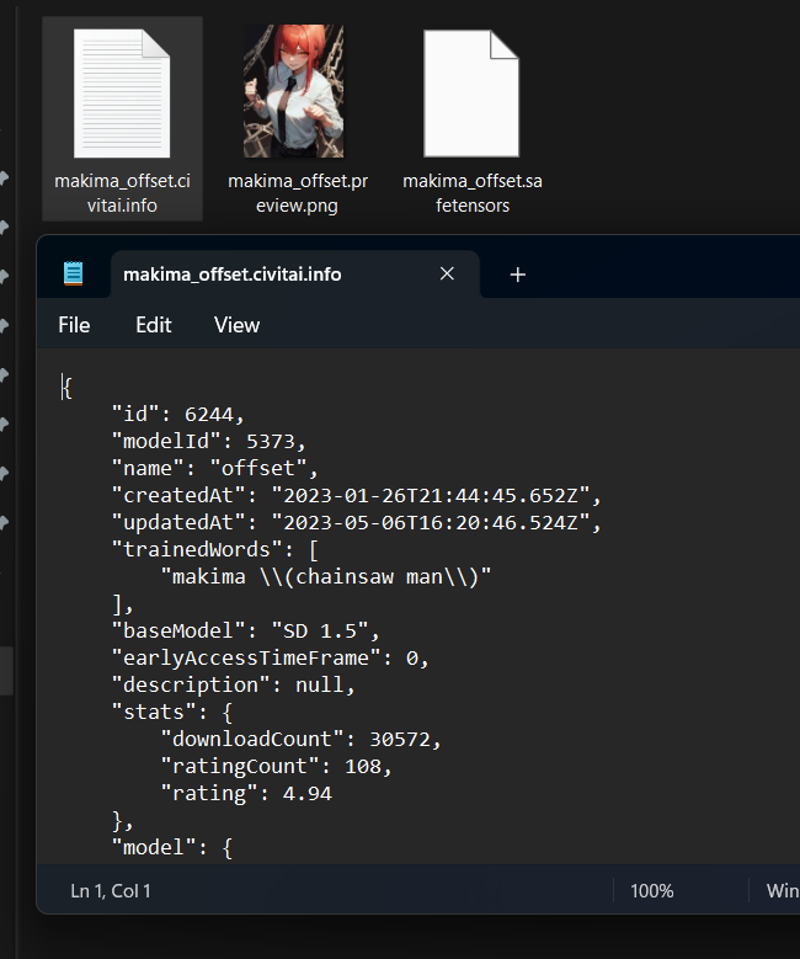Click the "trainedWords" line
800x959 pixels.
pos(215,549)
